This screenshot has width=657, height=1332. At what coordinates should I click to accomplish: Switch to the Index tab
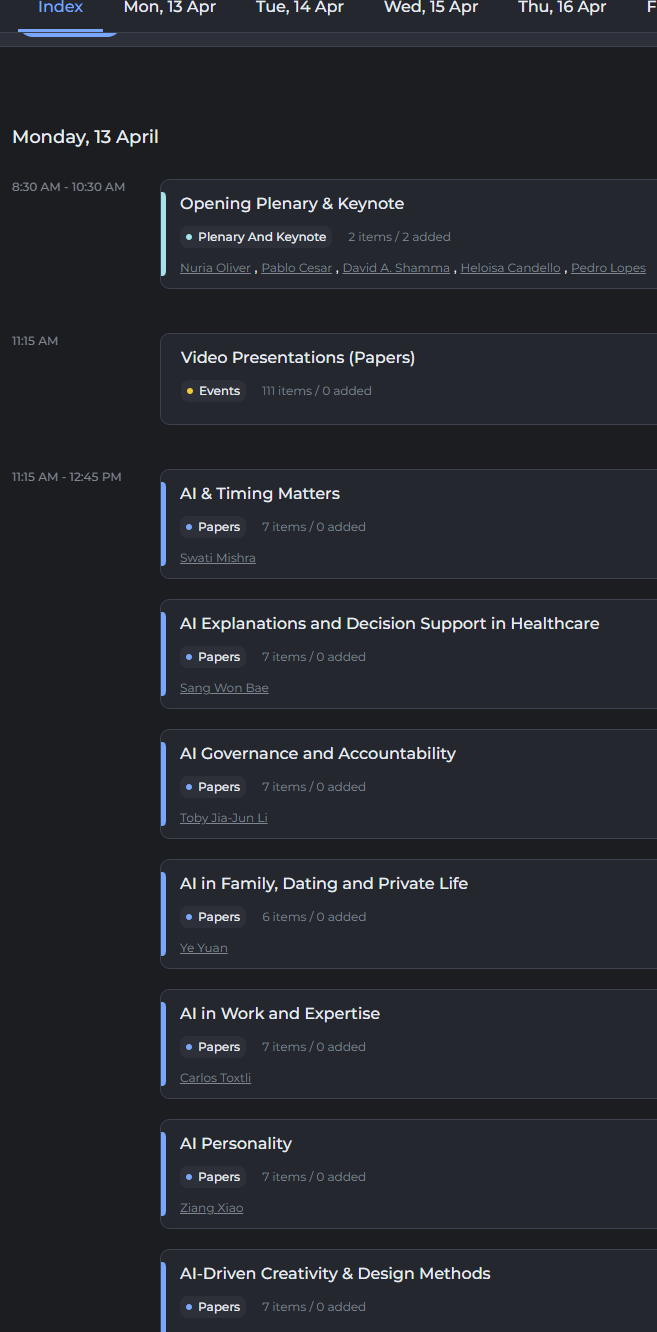(60, 8)
